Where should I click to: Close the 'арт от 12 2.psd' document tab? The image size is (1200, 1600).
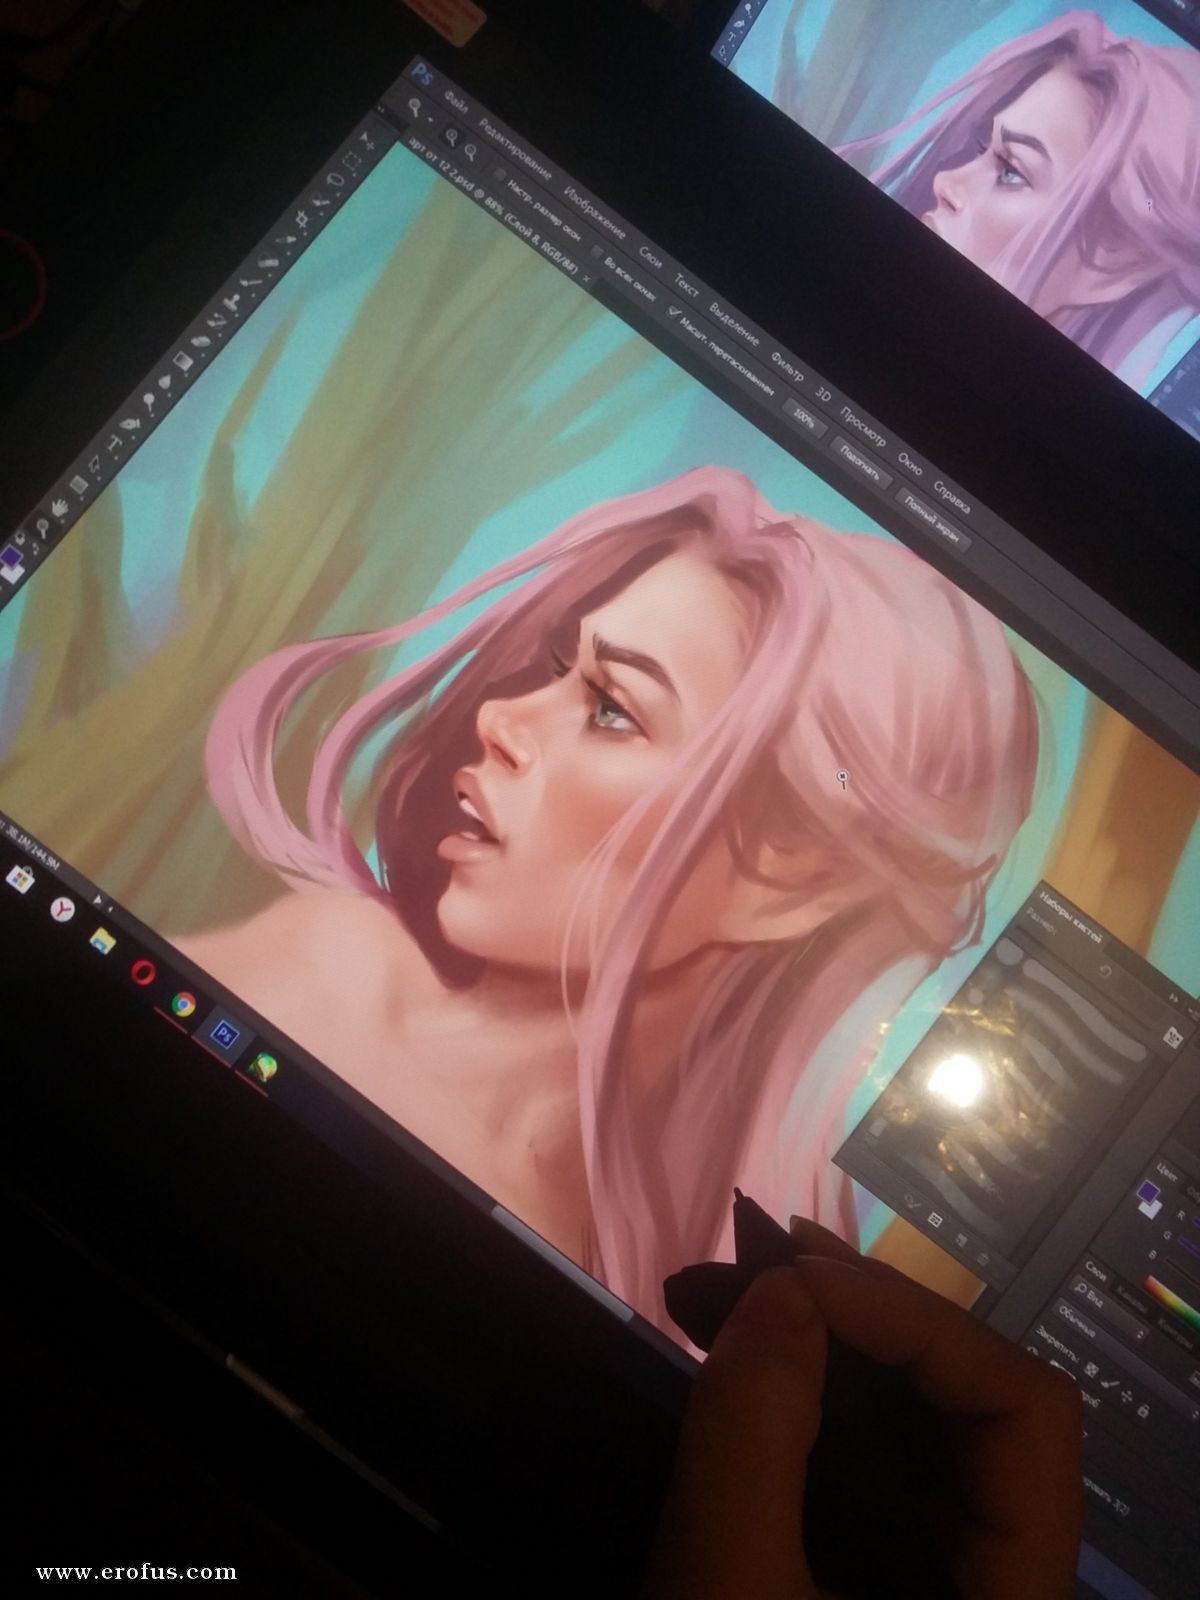[x=587, y=277]
